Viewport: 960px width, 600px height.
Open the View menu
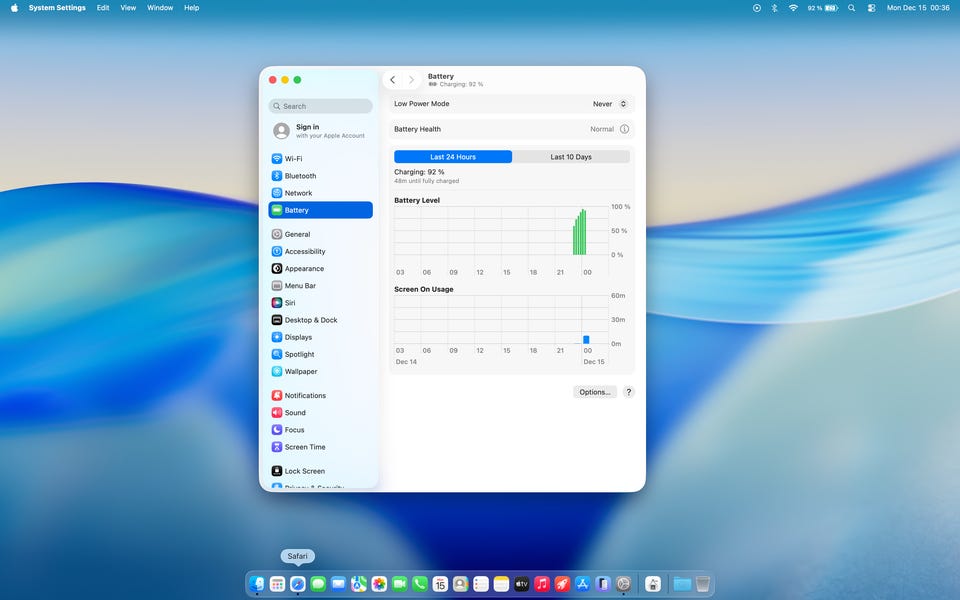click(128, 8)
